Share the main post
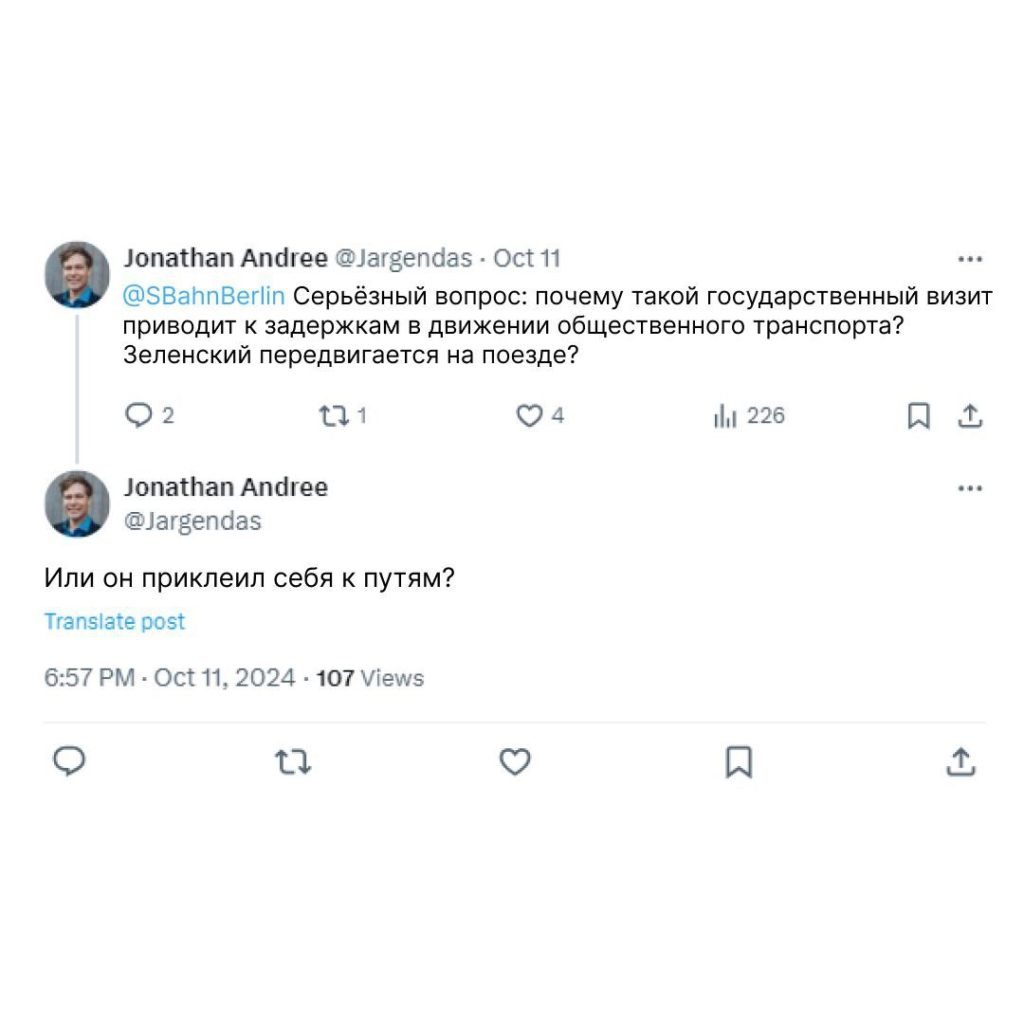 pyautogui.click(x=960, y=763)
